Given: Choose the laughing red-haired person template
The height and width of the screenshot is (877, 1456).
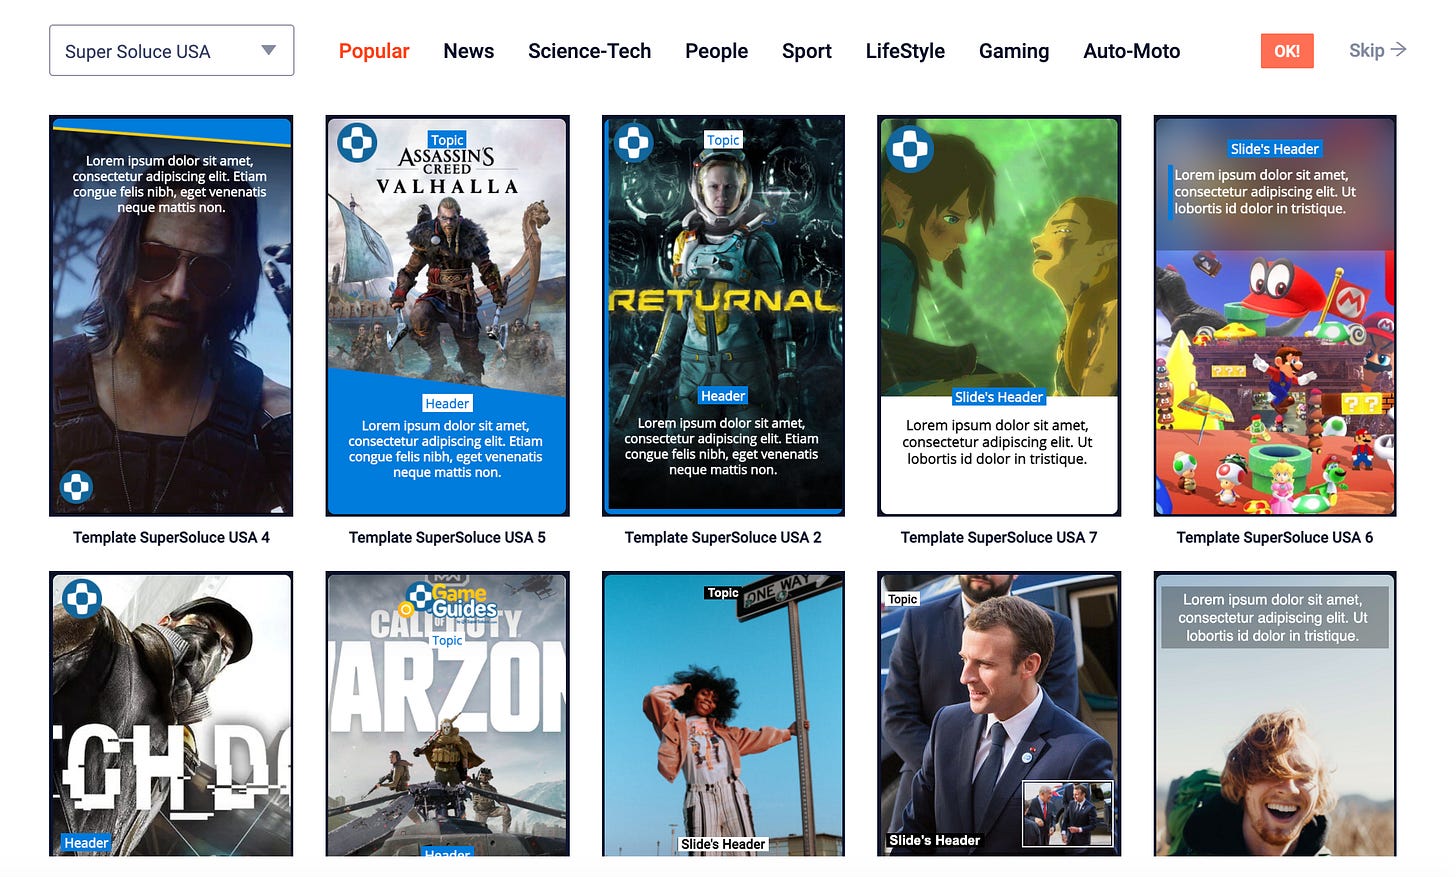Looking at the screenshot, I should [x=1275, y=714].
